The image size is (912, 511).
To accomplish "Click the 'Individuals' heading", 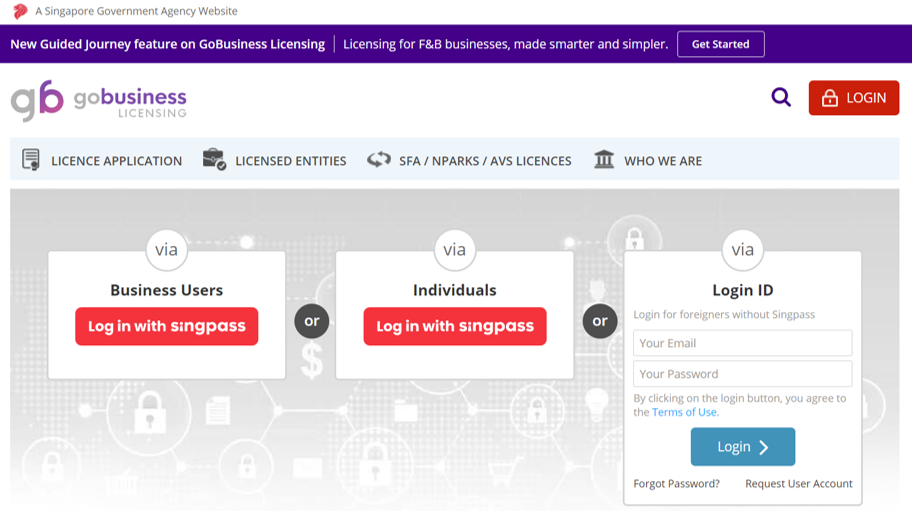I will click(x=455, y=290).
